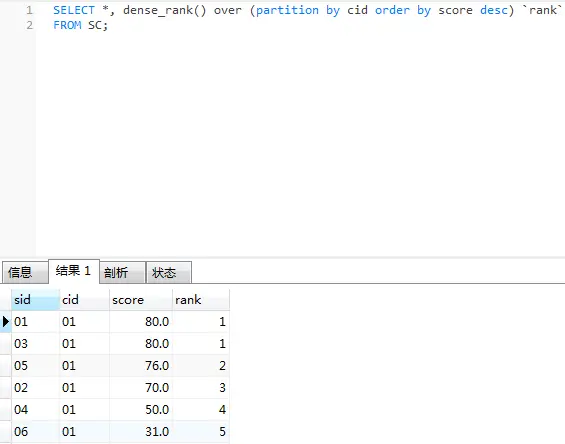Click cid cell in sid 05 row

(84, 365)
